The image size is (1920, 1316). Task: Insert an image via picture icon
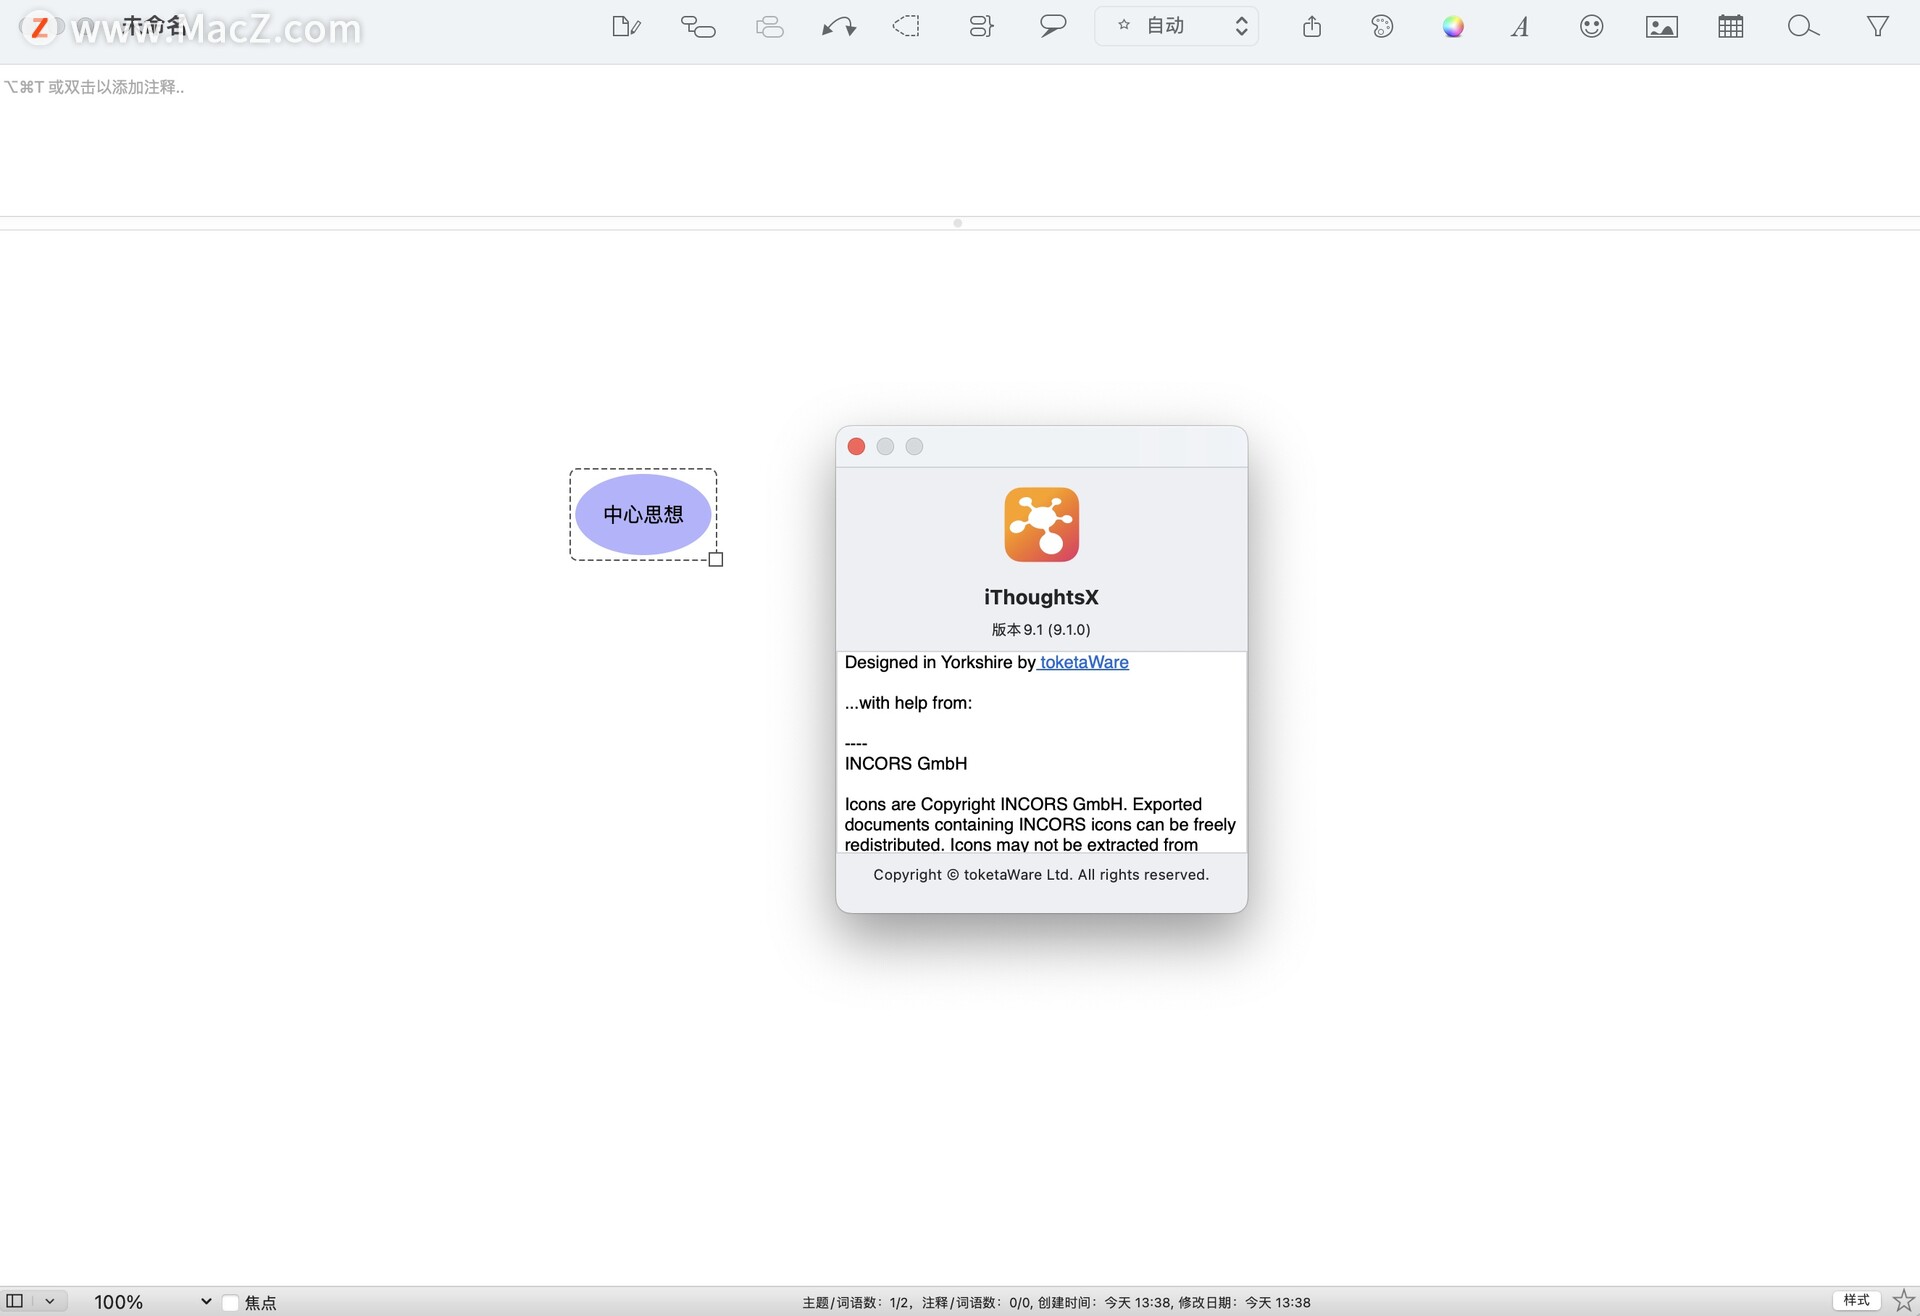[1661, 27]
